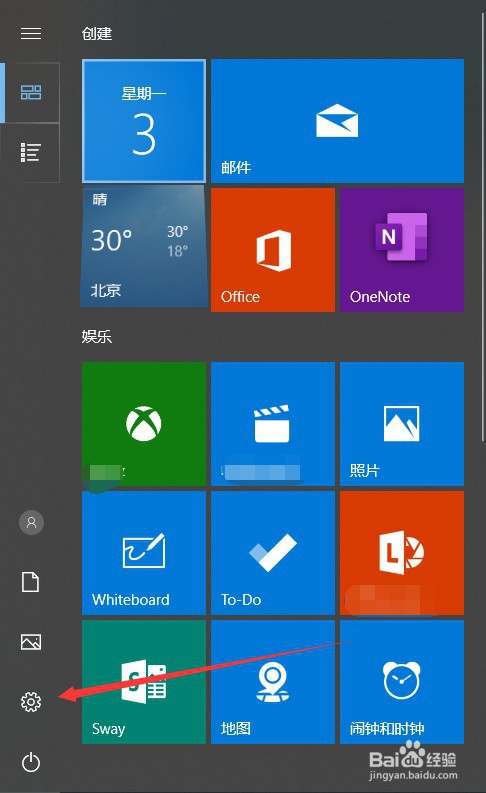Open the 照片 Photos tile
Viewport: 486px width, 793px height.
click(402, 424)
